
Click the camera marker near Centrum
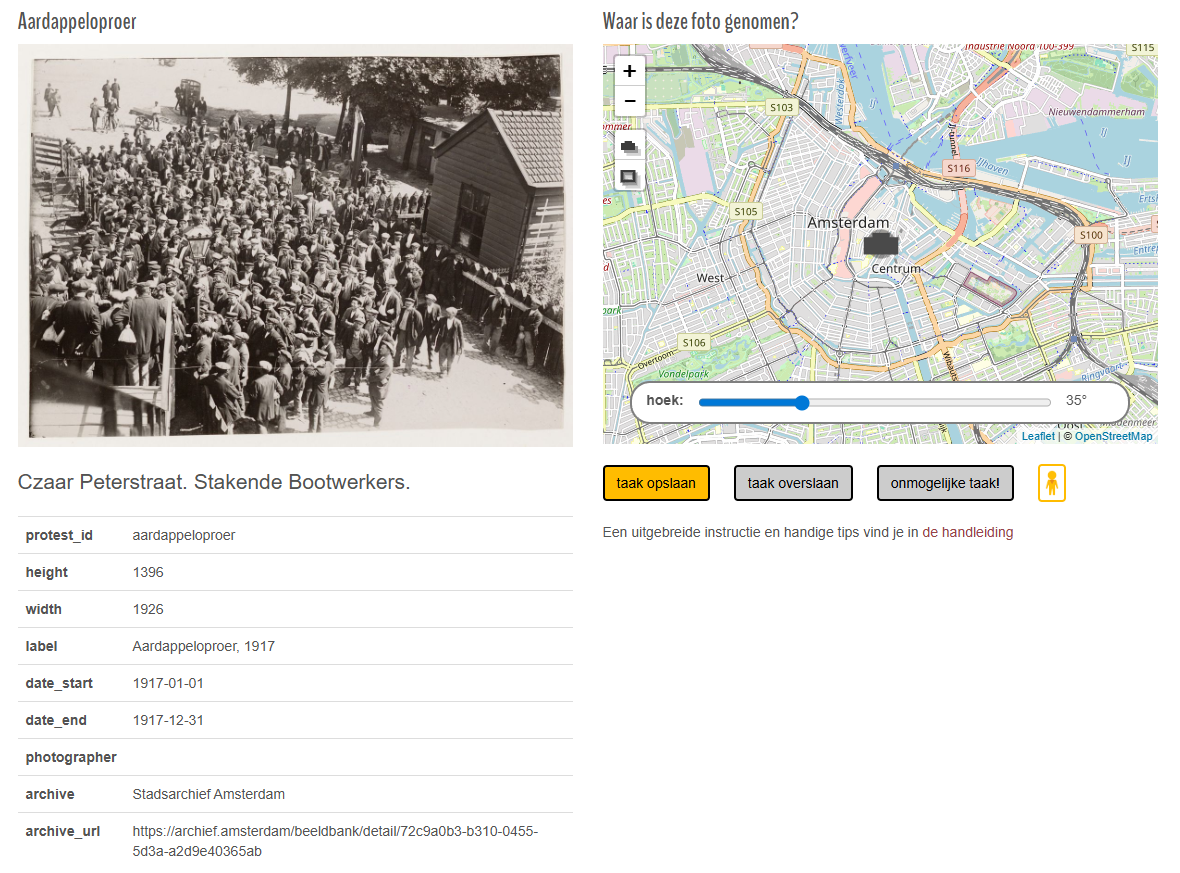(x=884, y=243)
